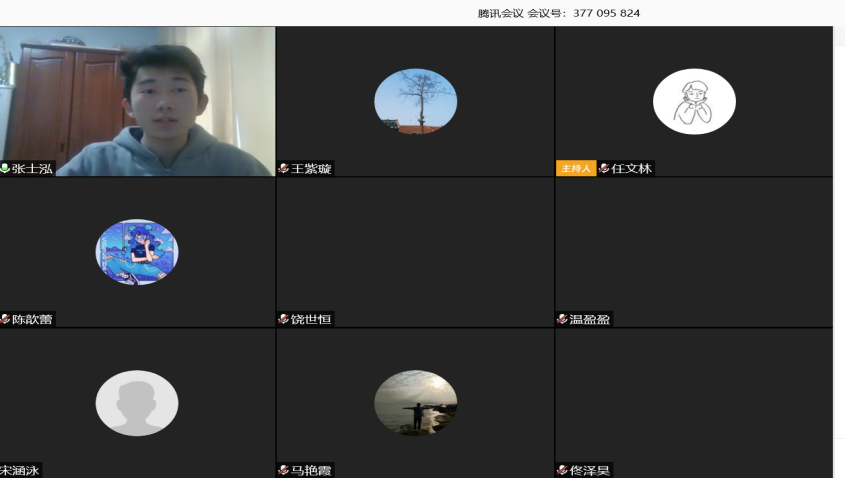
Task: Click the orange 主持人 host badge
Action: [576, 169]
